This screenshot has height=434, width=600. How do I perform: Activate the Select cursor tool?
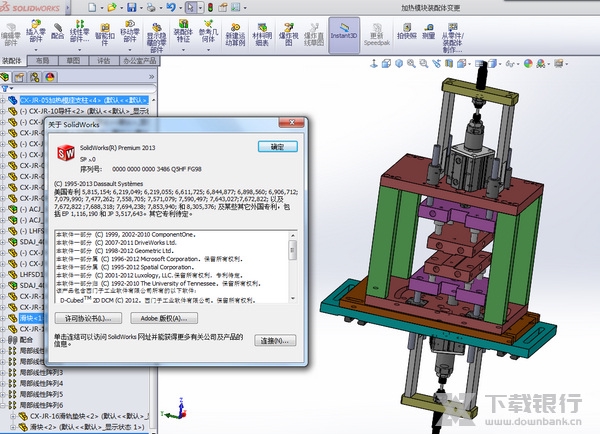(x=191, y=7)
